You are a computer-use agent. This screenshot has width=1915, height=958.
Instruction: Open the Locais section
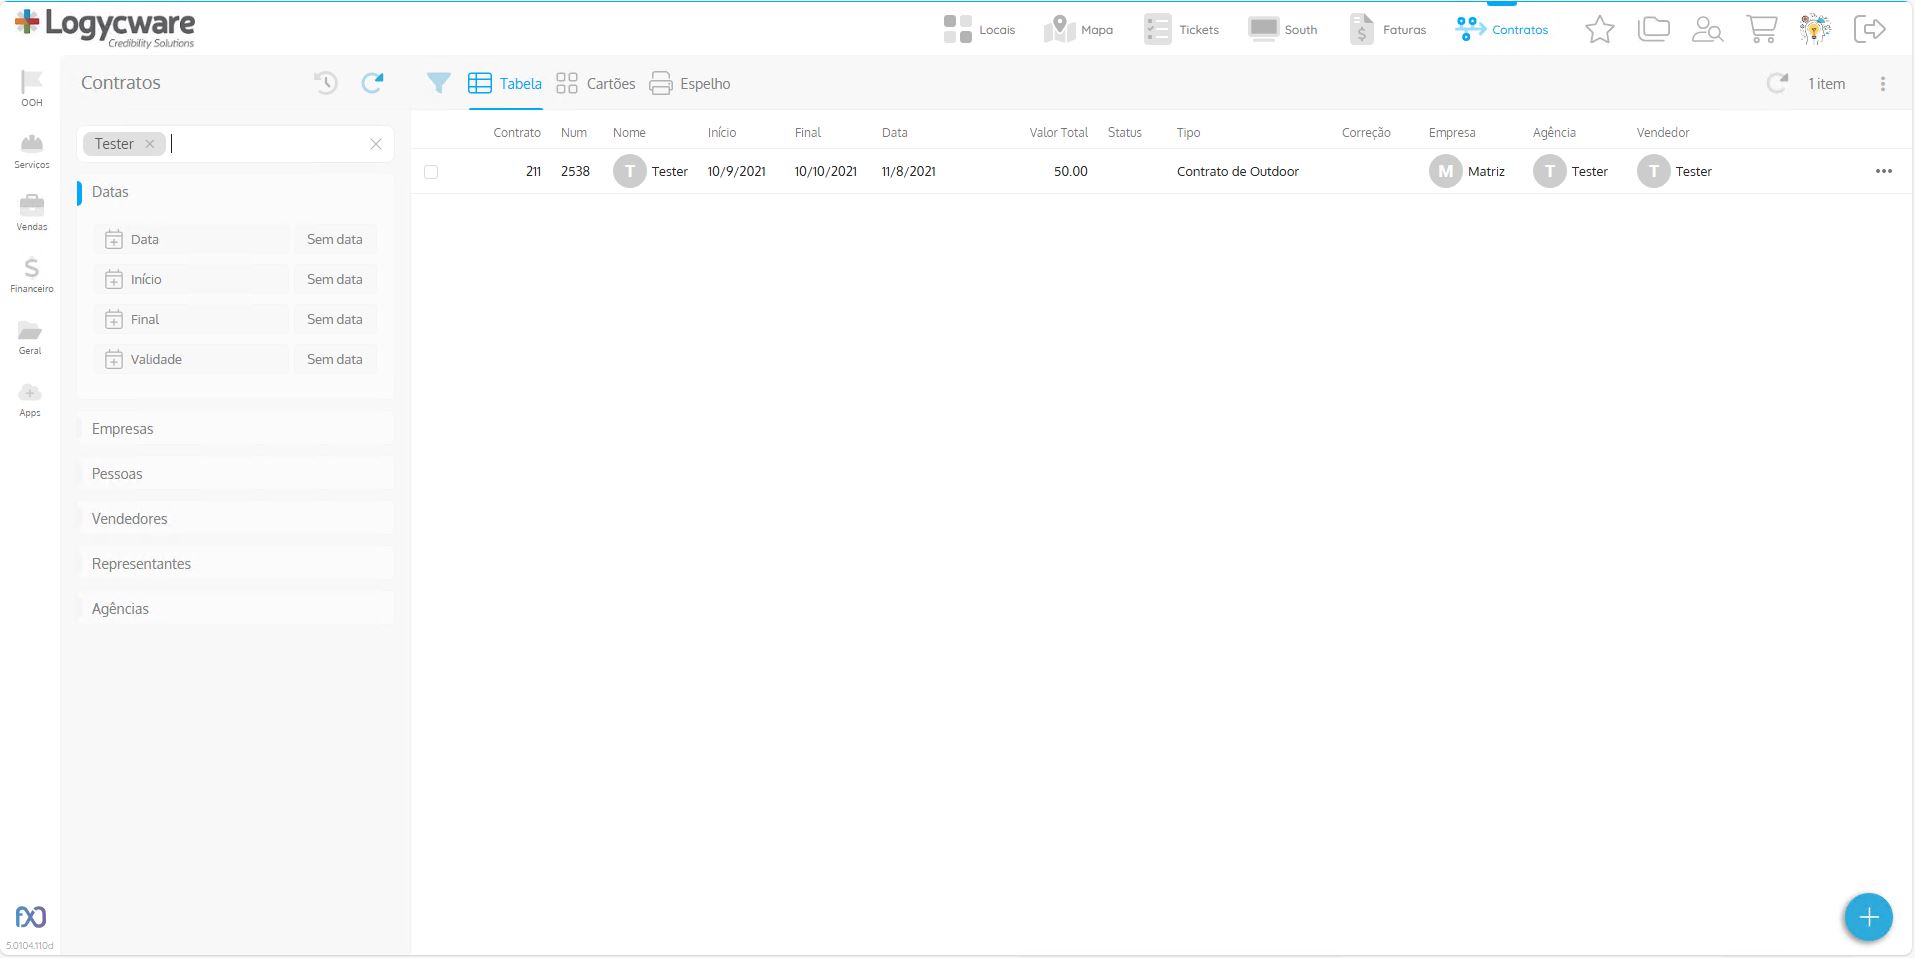point(979,29)
